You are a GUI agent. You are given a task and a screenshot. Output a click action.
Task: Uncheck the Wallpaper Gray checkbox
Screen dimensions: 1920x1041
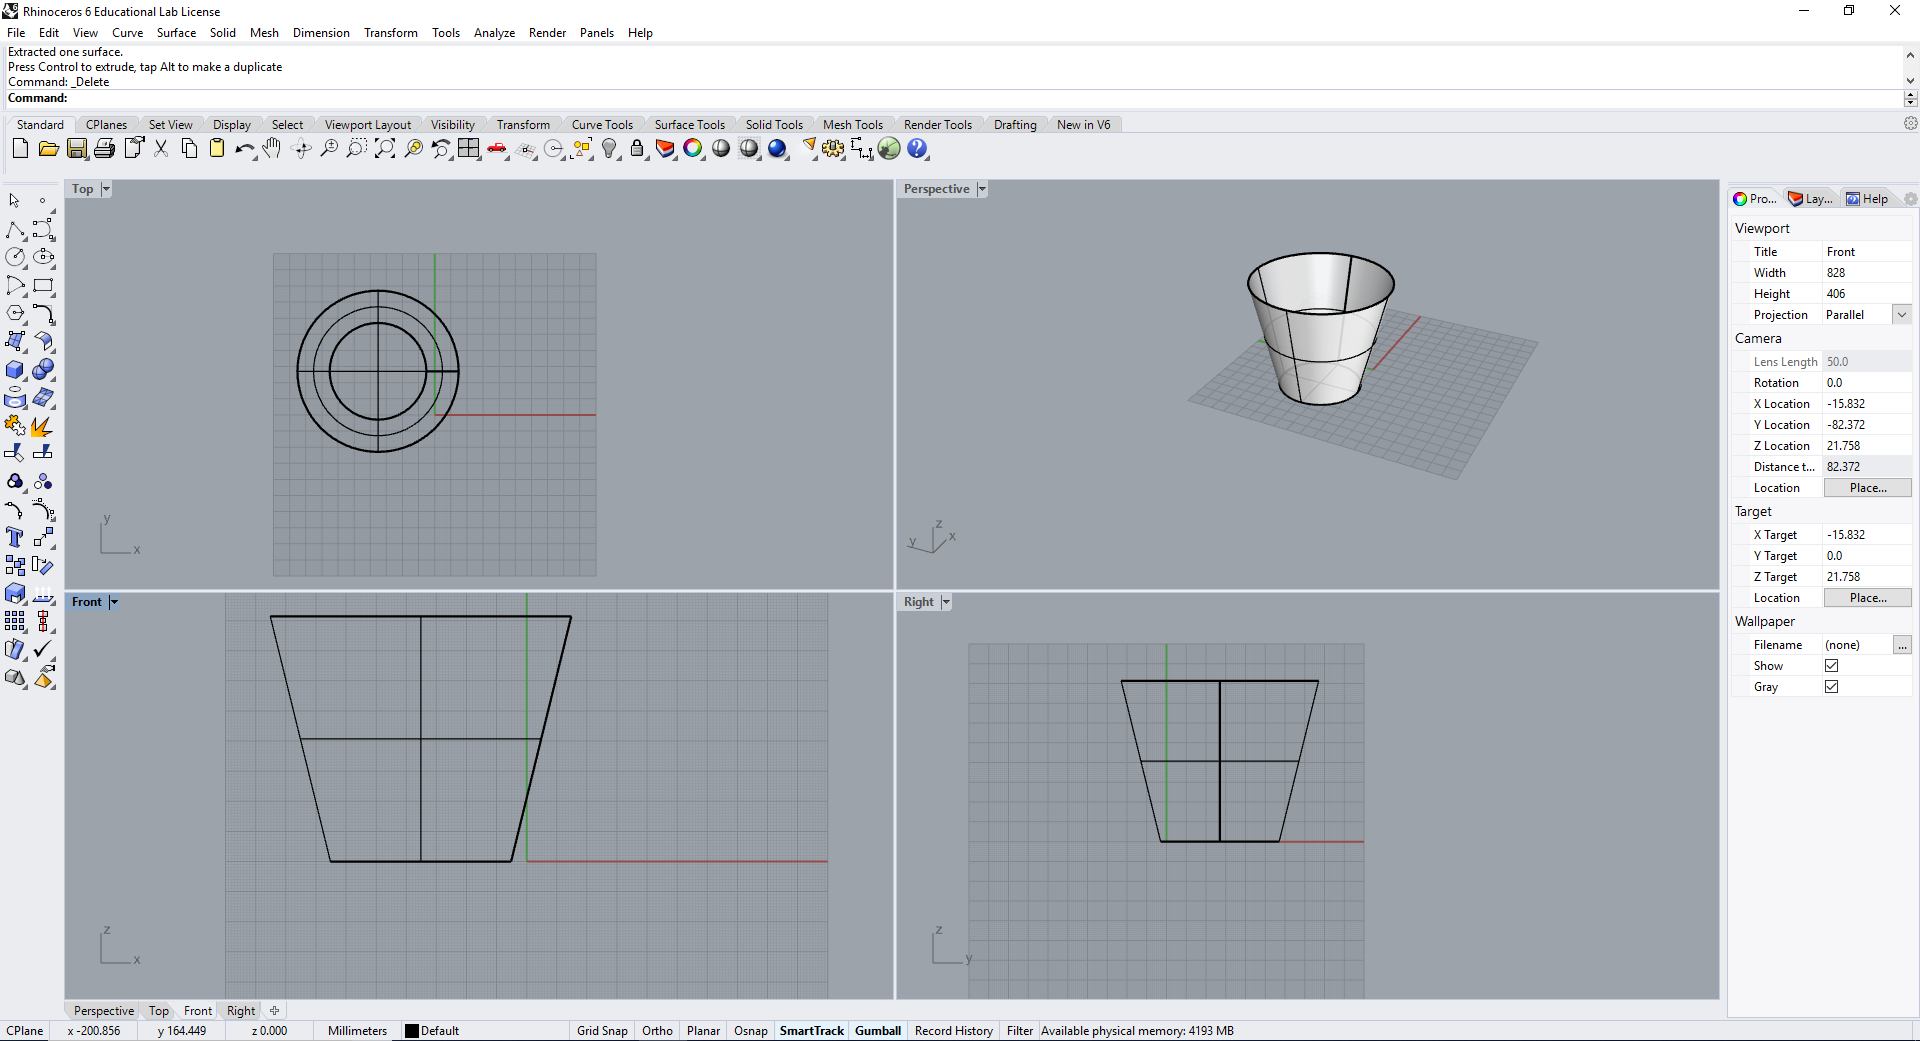pos(1831,687)
